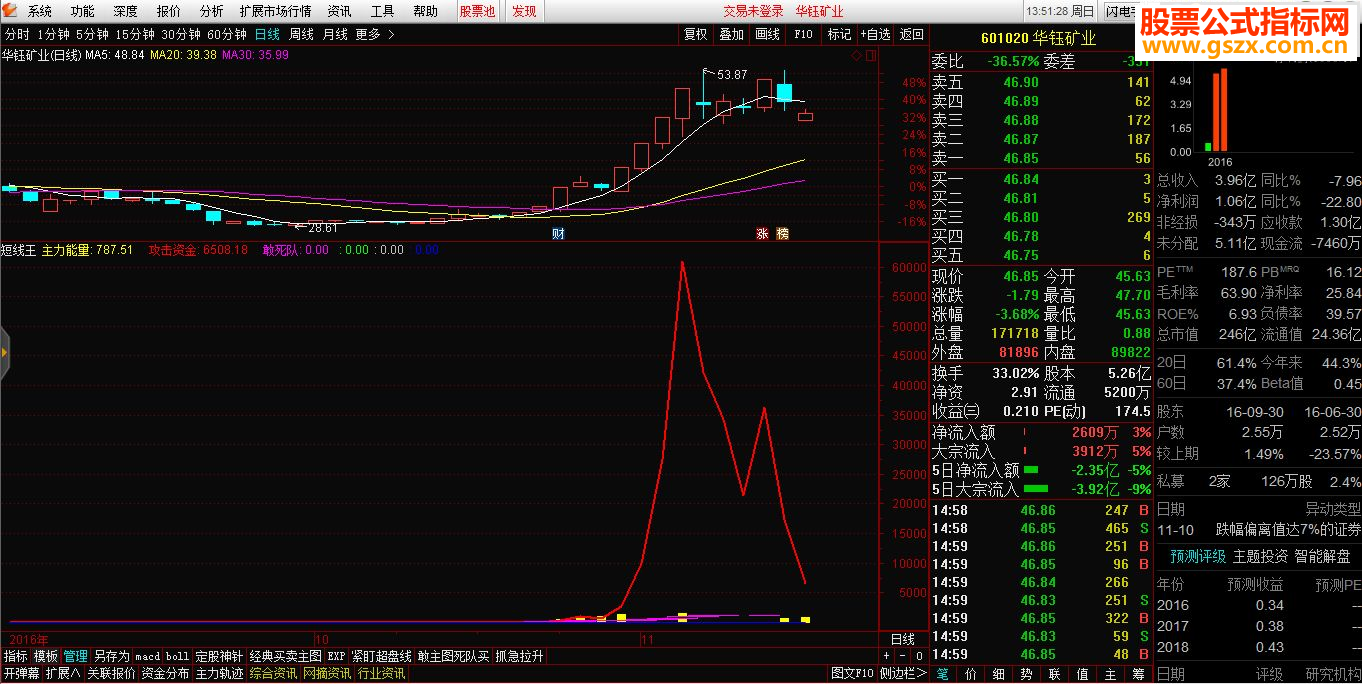This screenshot has height=684, width=1362.
Task: Click the small square icon above chart
Action: point(870,55)
